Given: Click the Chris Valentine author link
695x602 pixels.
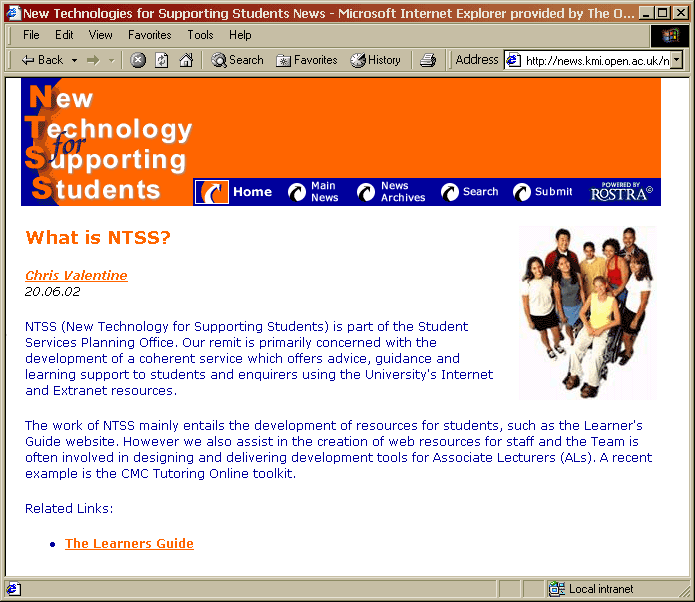Looking at the screenshot, I should point(76,275).
